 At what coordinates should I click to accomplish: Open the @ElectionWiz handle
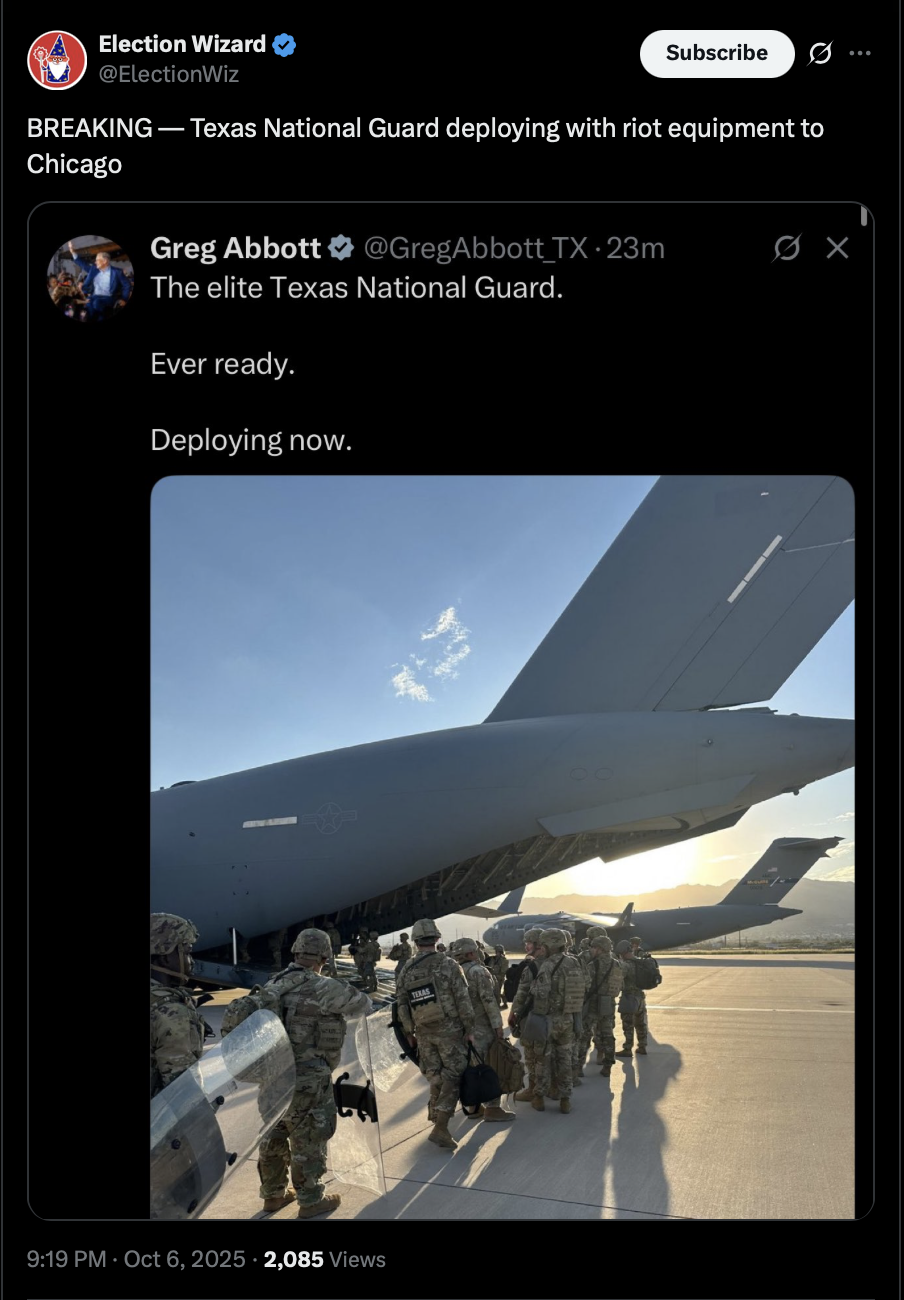[x=169, y=74]
